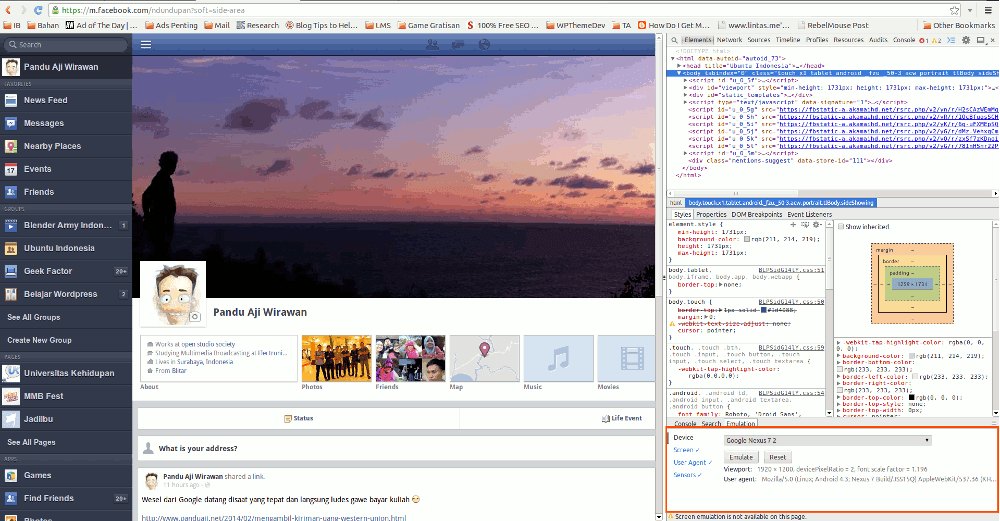This screenshot has height=521, width=1000.
Task: Open DevTools settings gear icon
Action: pyautogui.click(x=966, y=40)
